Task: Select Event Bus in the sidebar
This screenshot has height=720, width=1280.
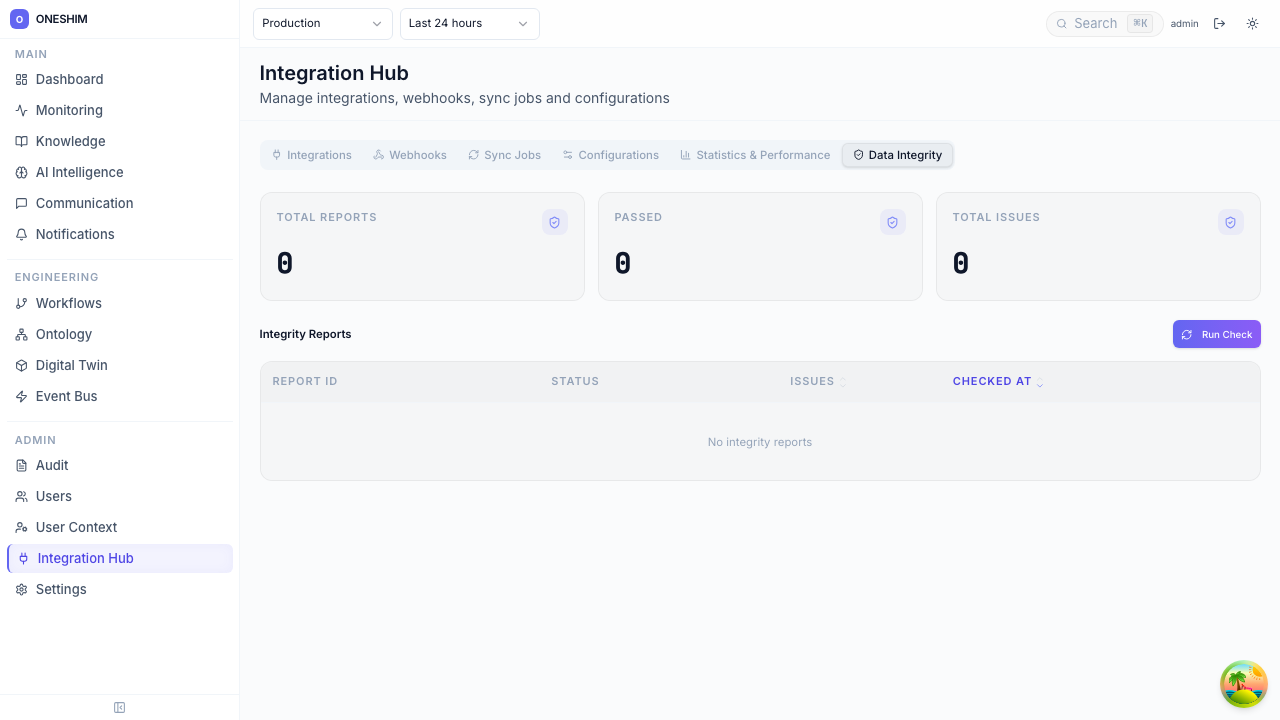Action: click(x=66, y=396)
